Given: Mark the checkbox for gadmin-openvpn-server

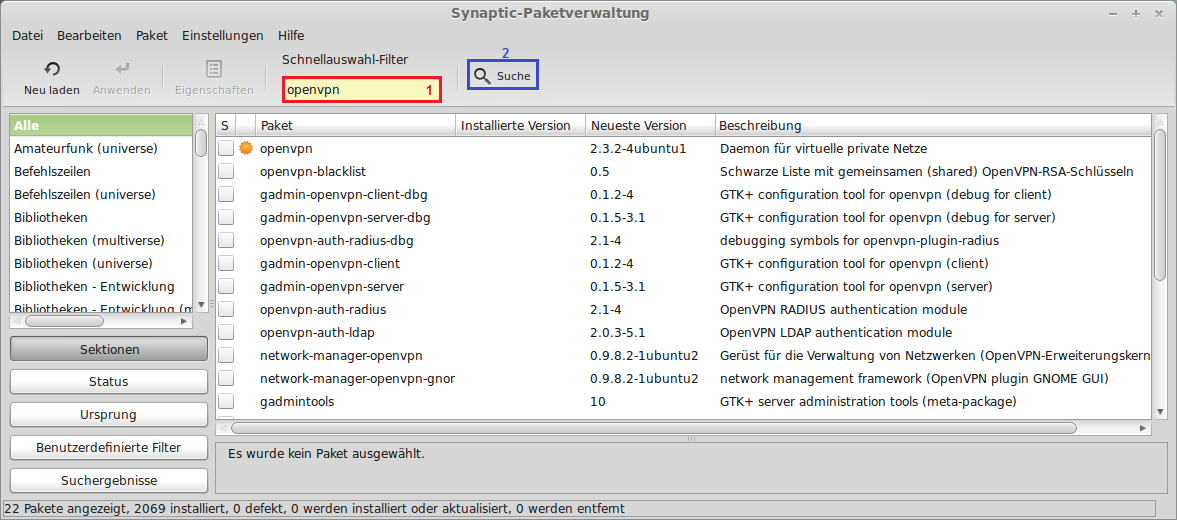Looking at the screenshot, I should (x=226, y=287).
